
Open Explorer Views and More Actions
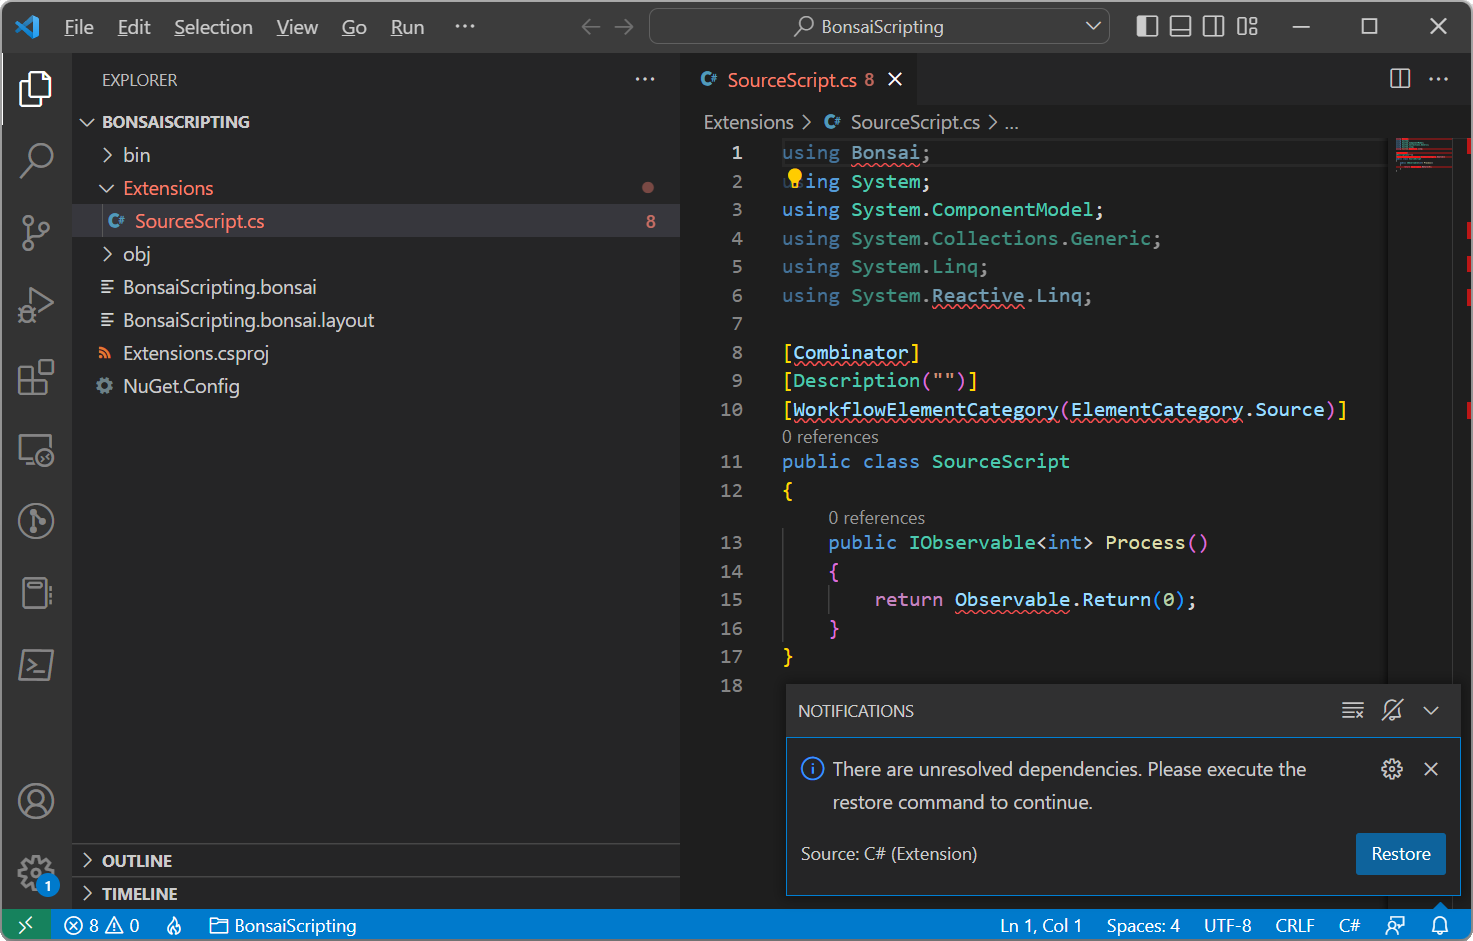[645, 79]
